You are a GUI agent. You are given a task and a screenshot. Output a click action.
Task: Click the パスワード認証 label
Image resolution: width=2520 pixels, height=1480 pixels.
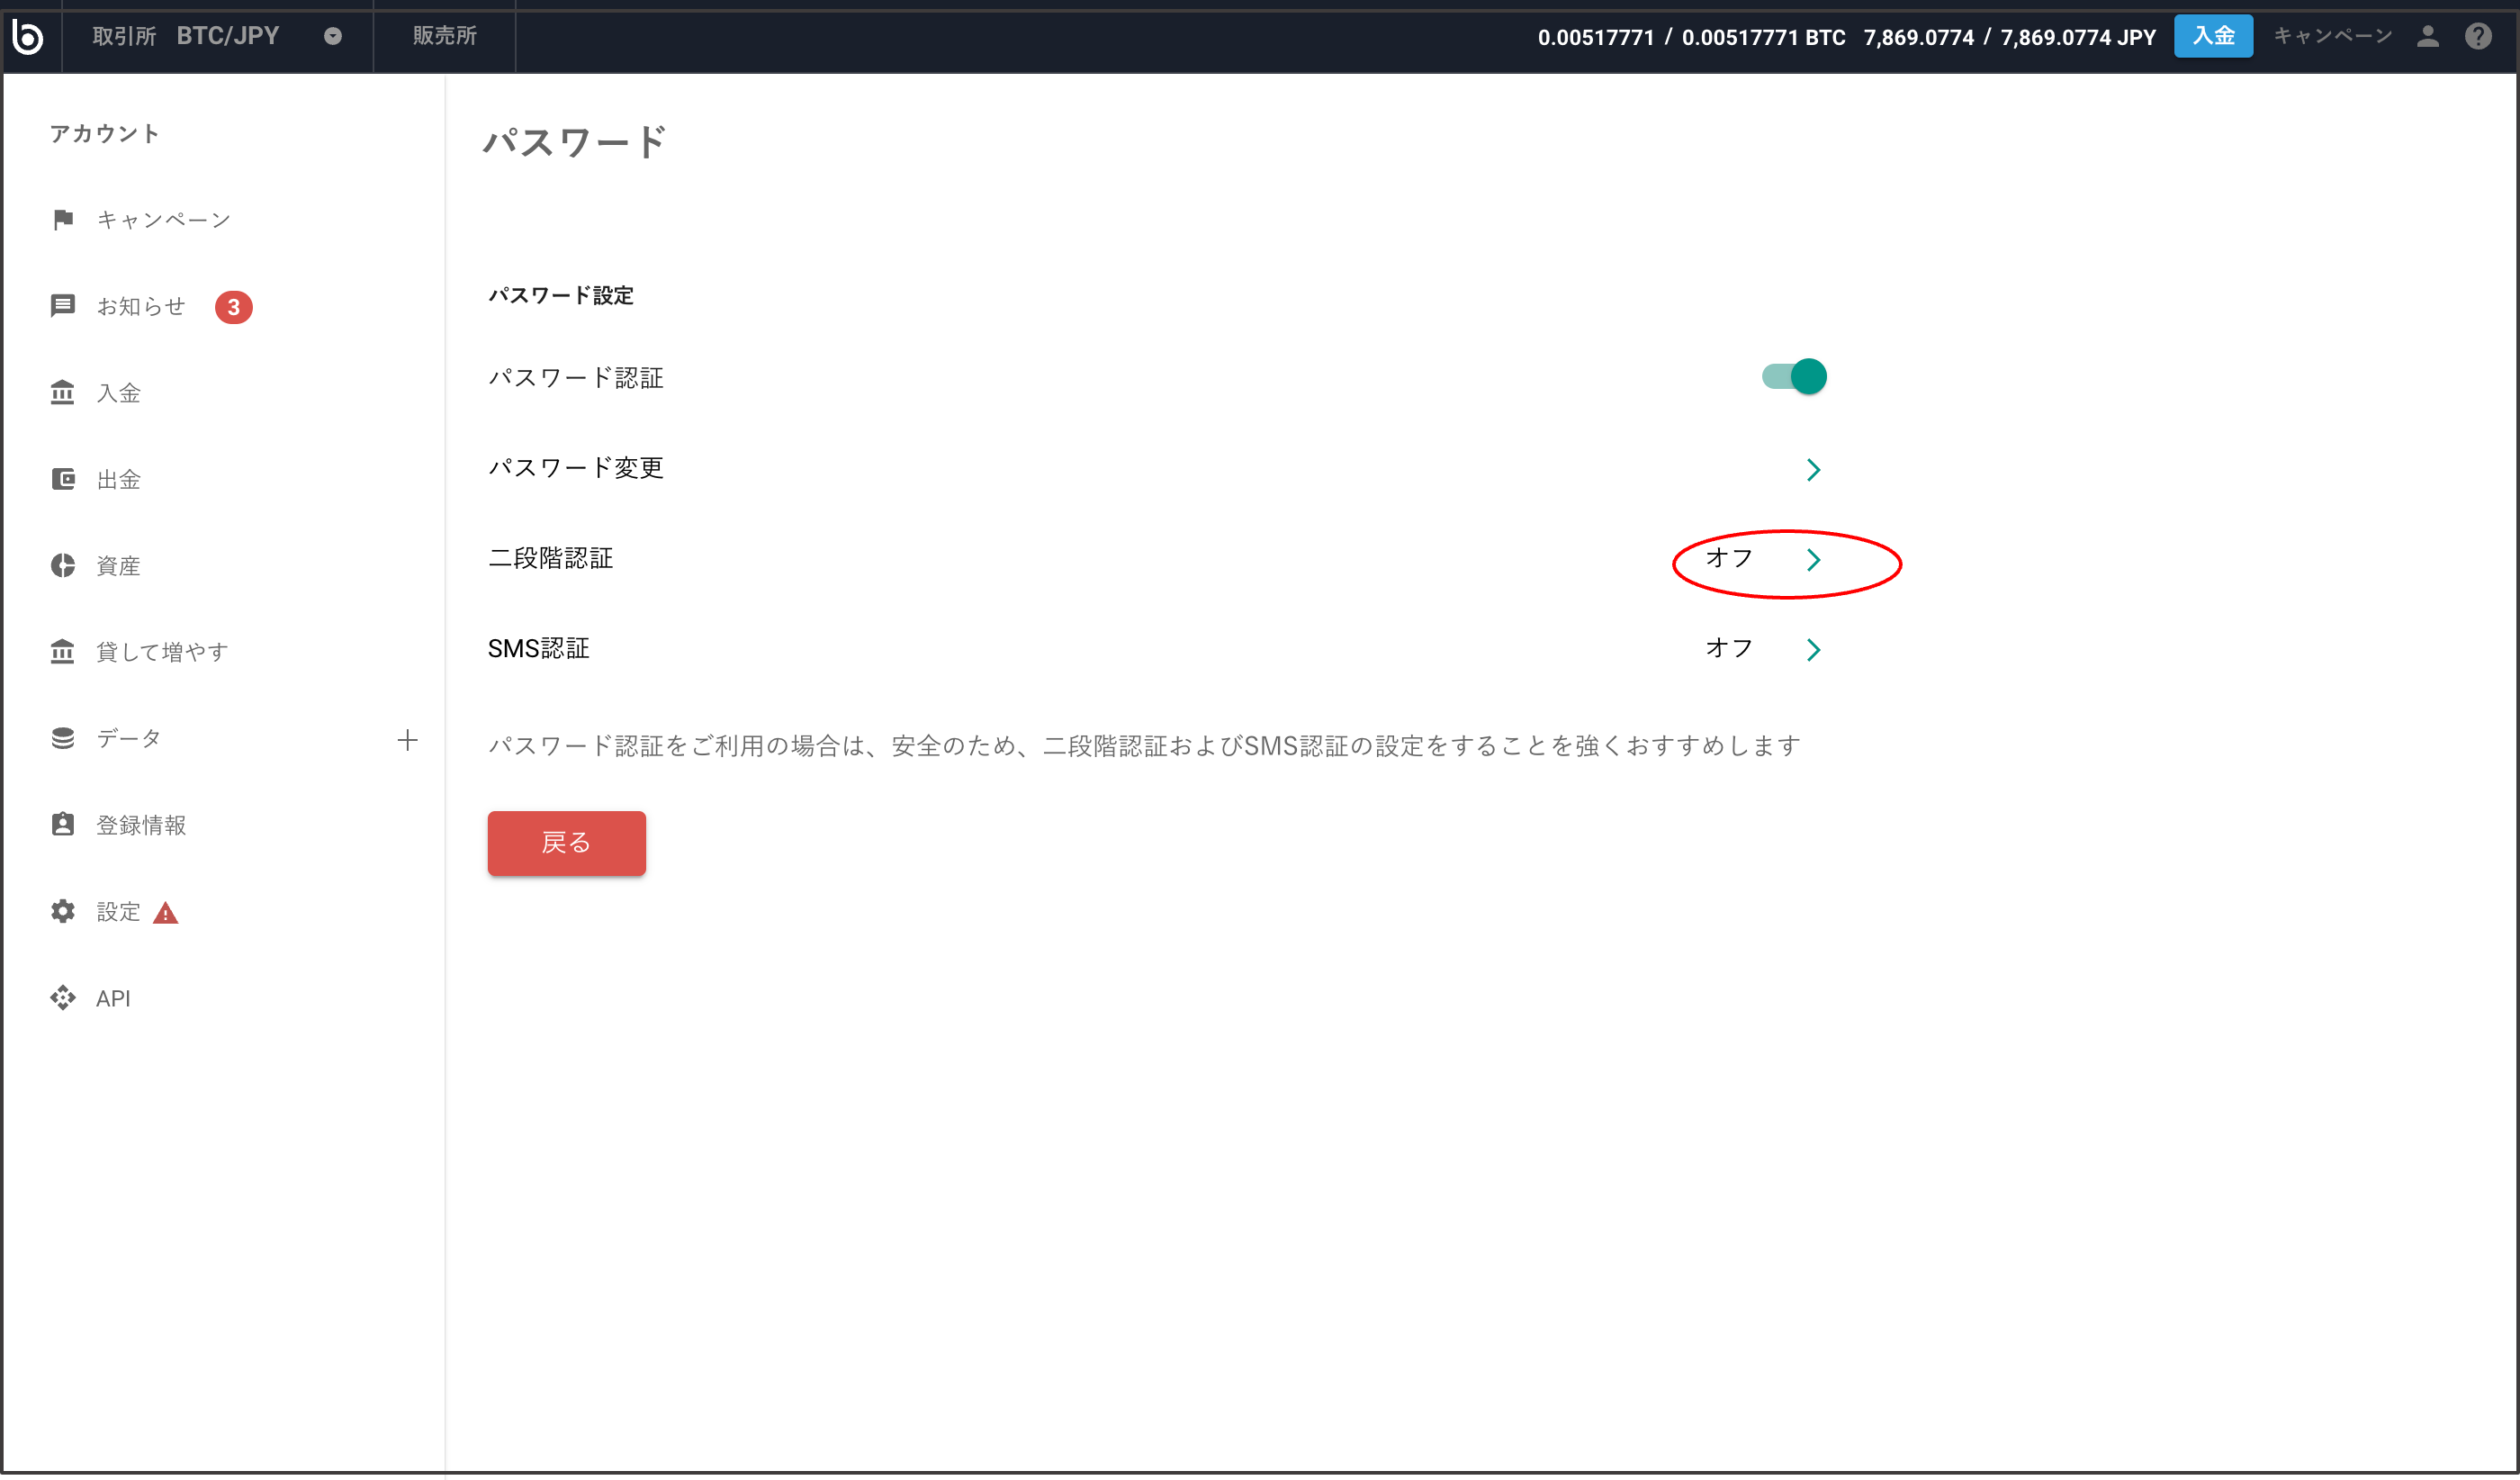pyautogui.click(x=576, y=378)
